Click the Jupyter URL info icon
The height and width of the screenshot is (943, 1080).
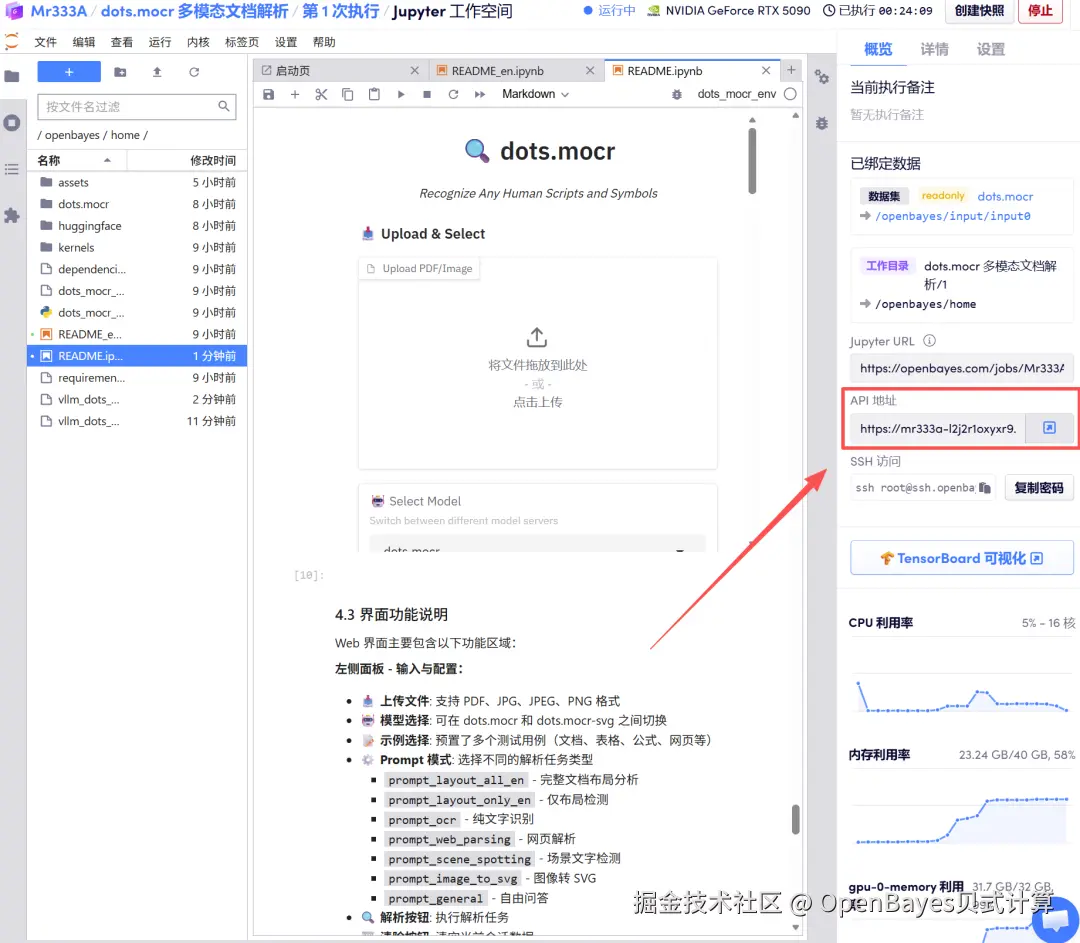point(929,340)
